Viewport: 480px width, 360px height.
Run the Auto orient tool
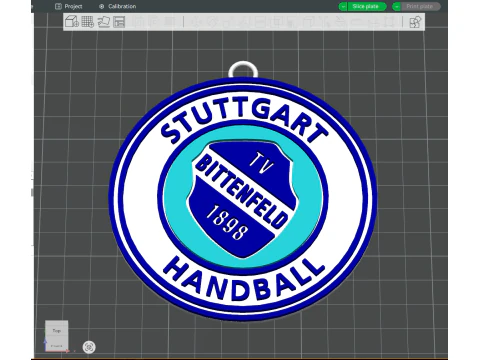tap(104, 22)
